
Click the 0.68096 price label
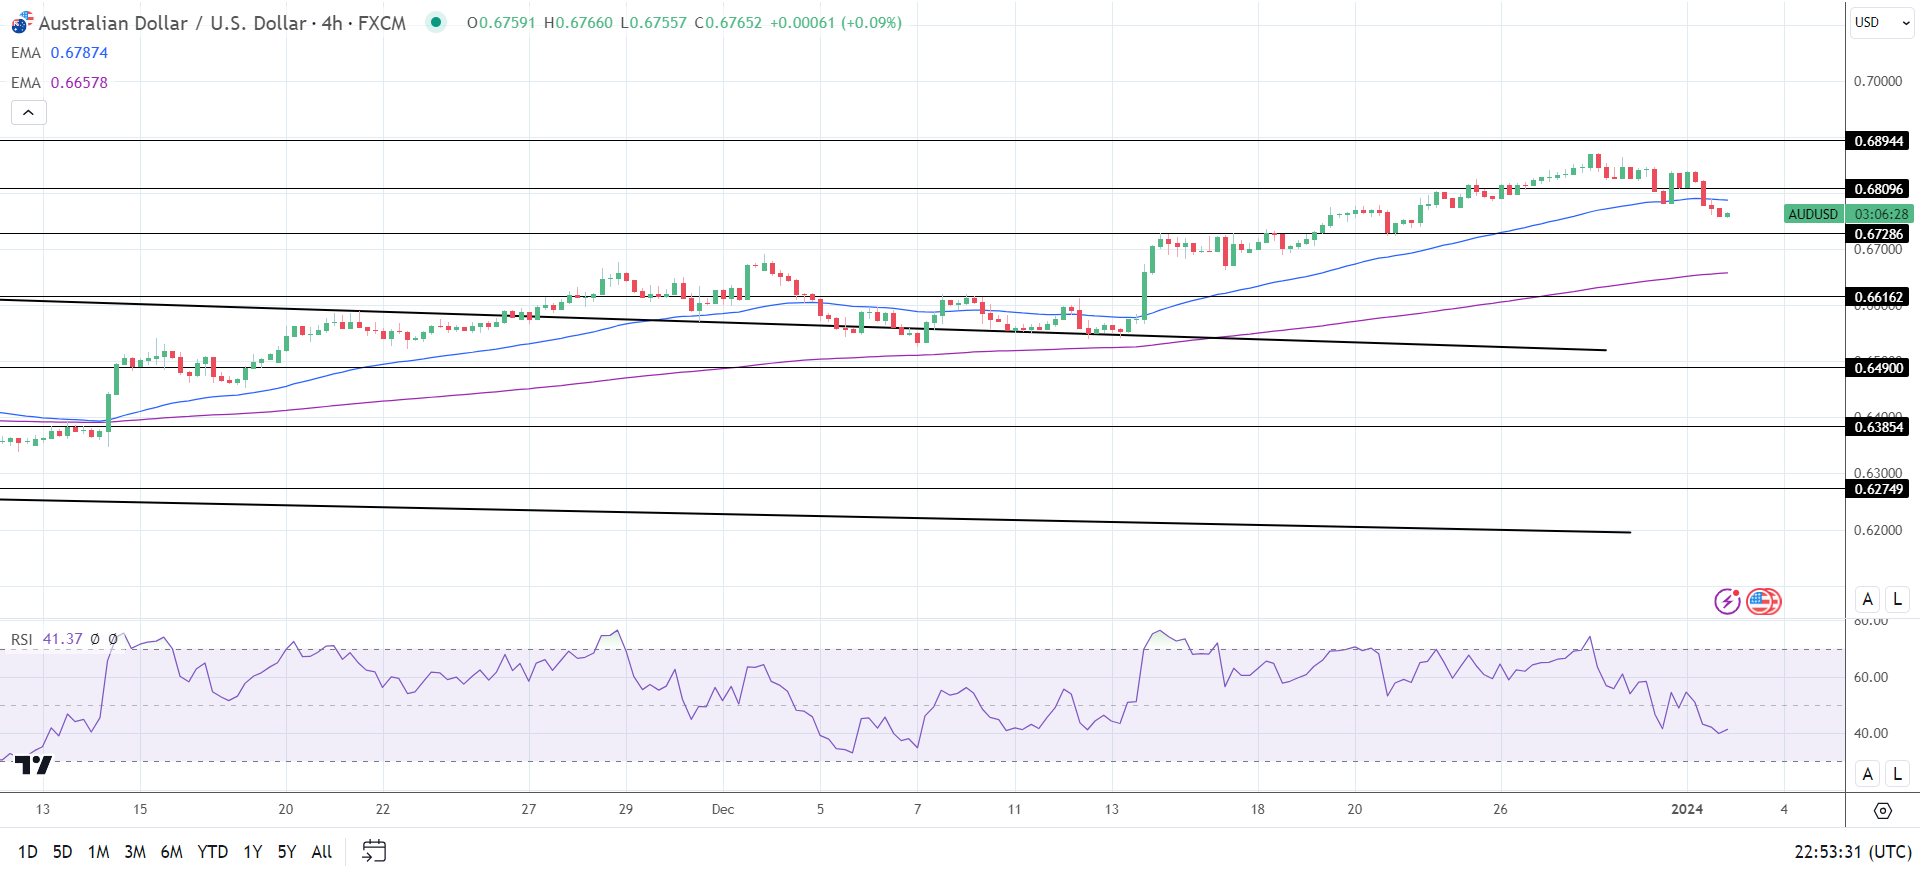point(1878,189)
